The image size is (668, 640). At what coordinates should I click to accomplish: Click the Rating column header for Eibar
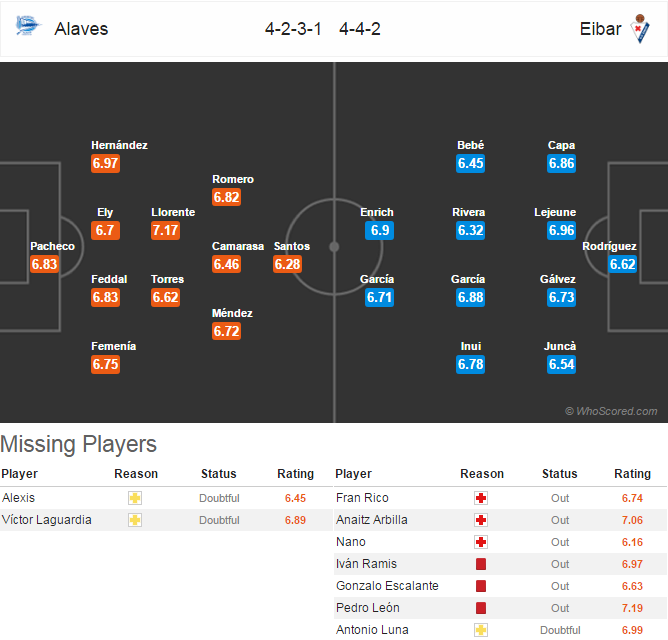632,474
